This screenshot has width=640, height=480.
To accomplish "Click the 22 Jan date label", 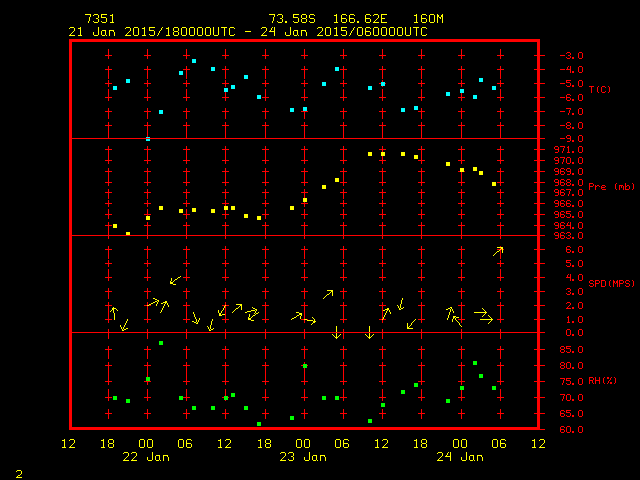I will click(x=146, y=457).
